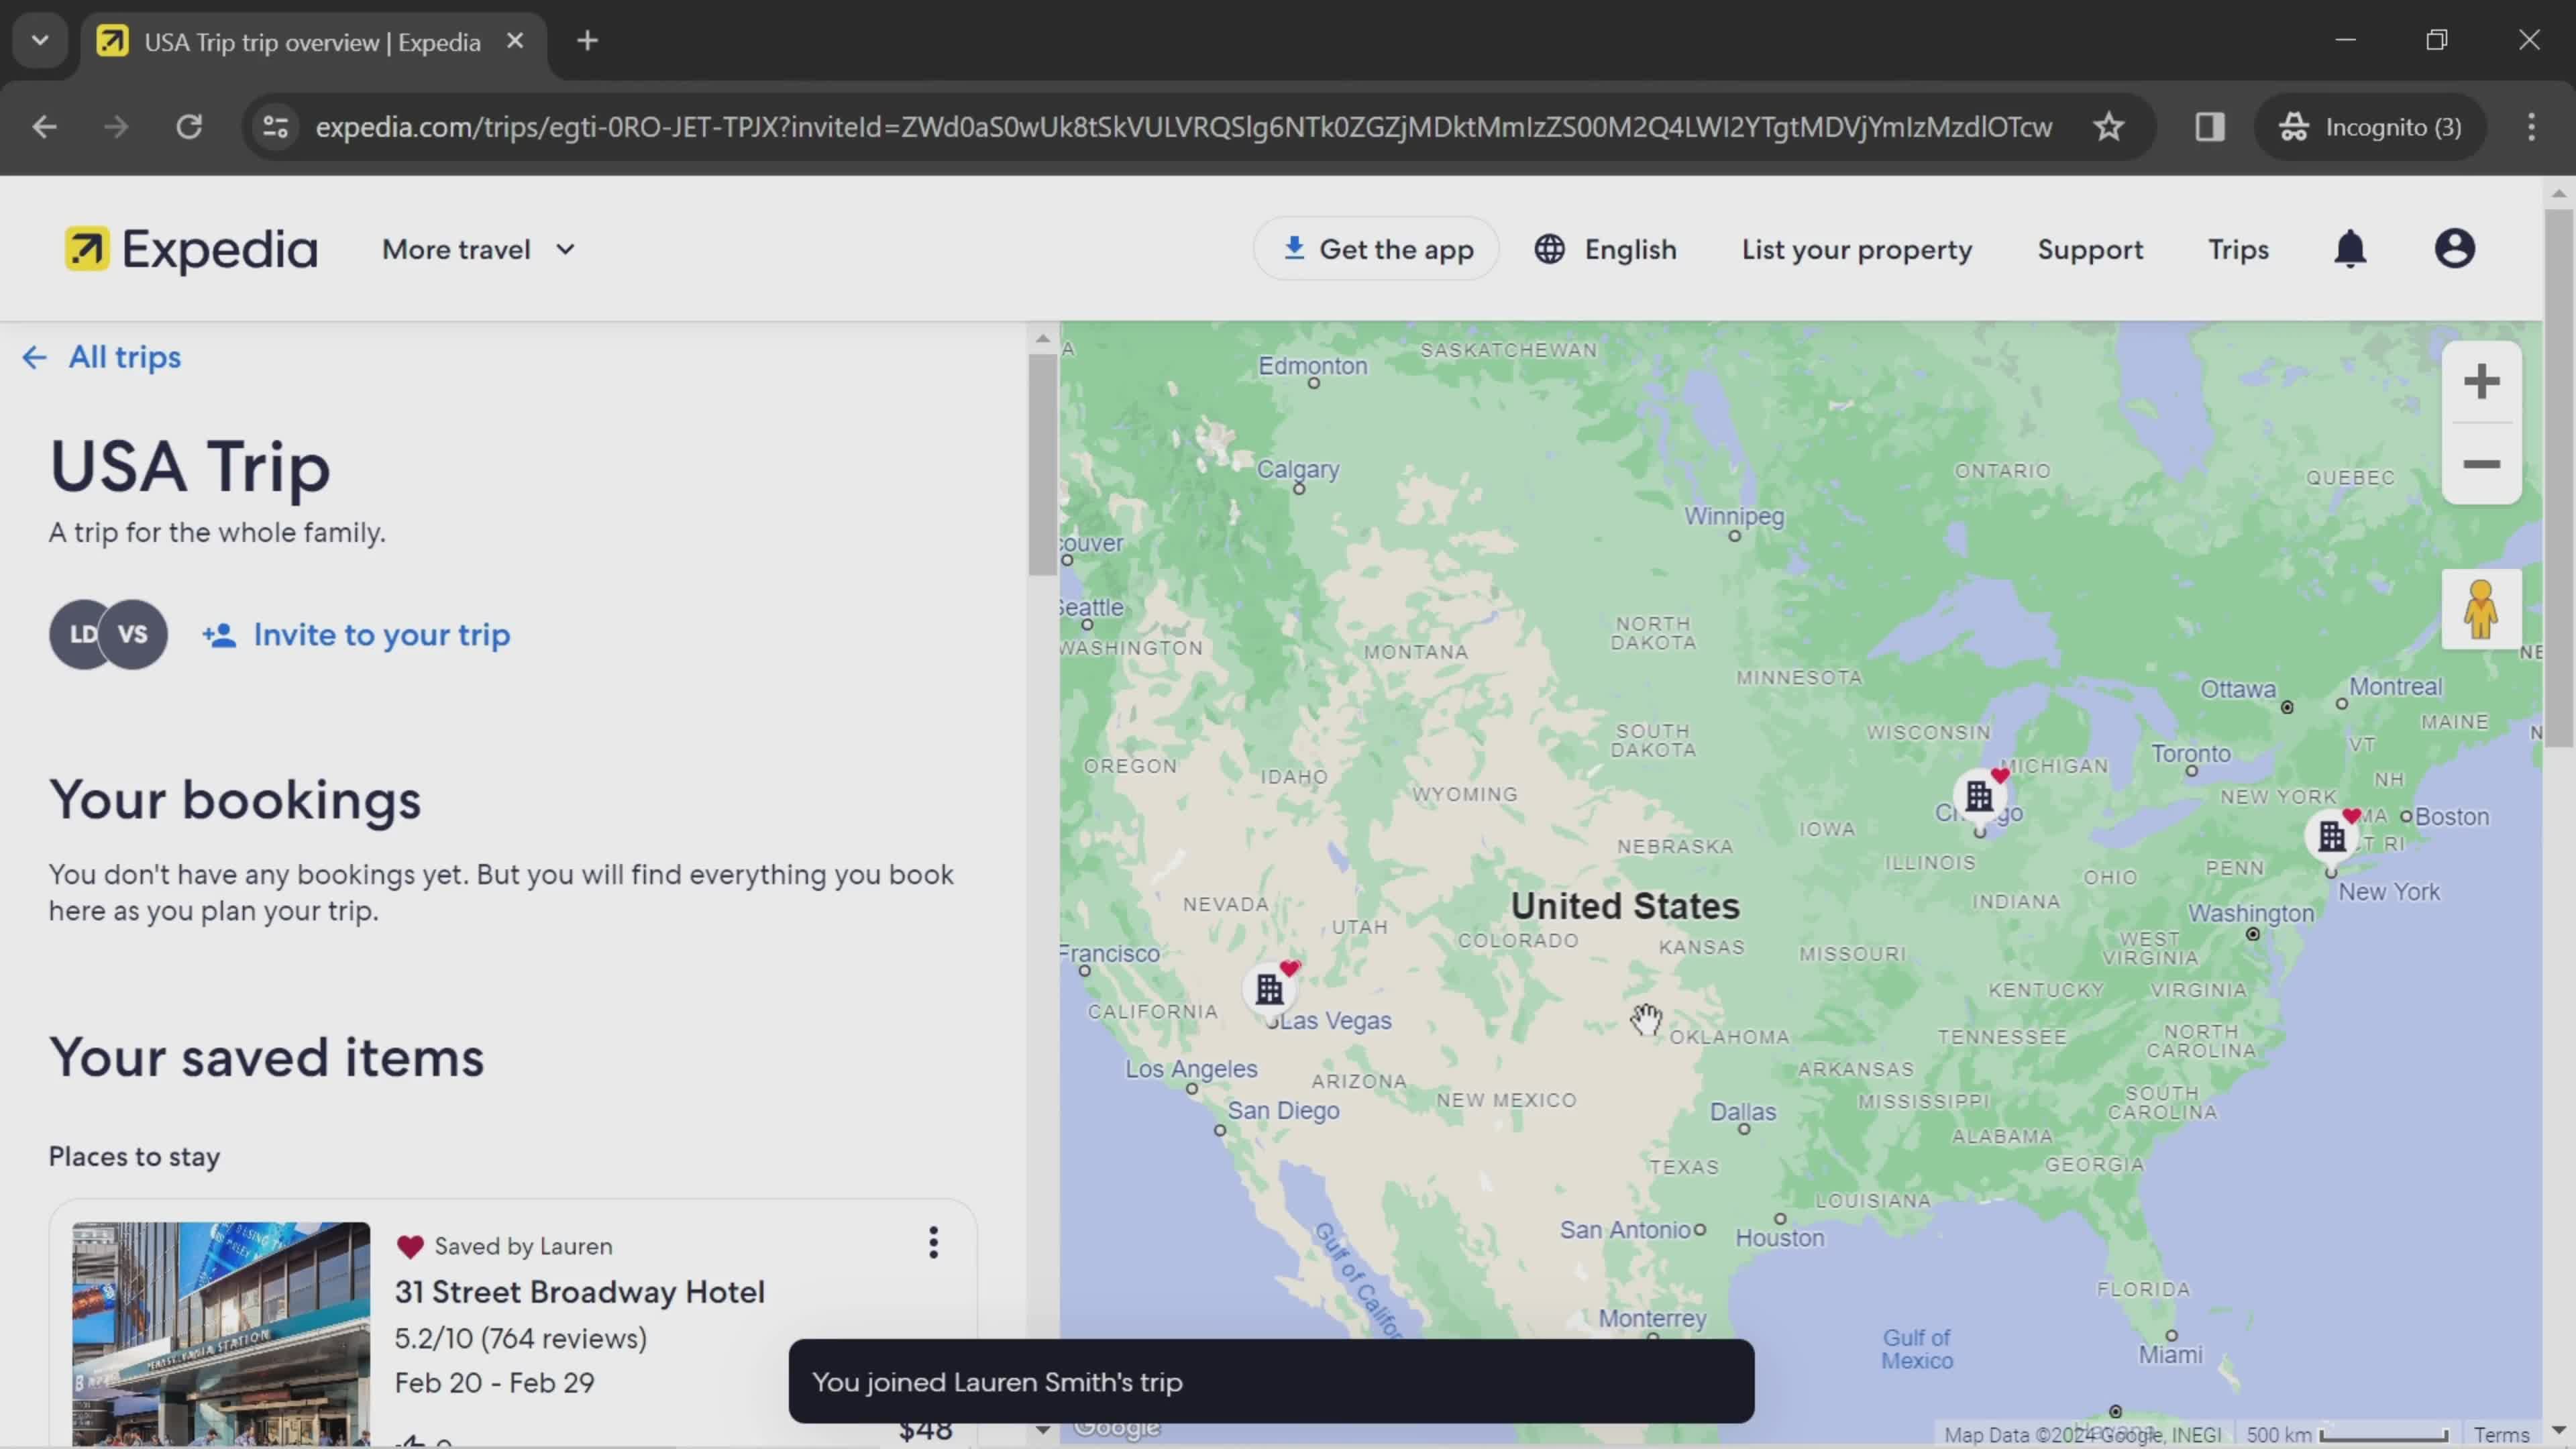The height and width of the screenshot is (1449, 2576).
Task: Expand the More travel dropdown
Action: click(479, 249)
